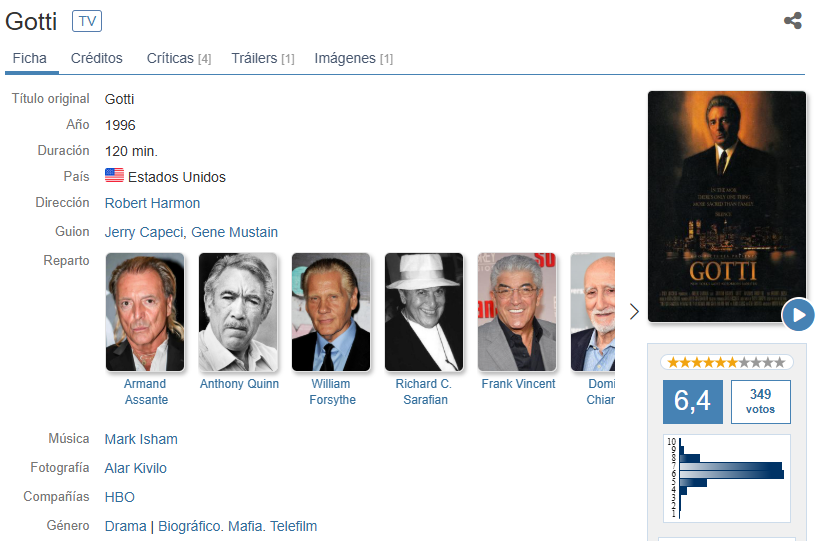Open the Gotti movie poster image
820x541 pixels.
(727, 207)
